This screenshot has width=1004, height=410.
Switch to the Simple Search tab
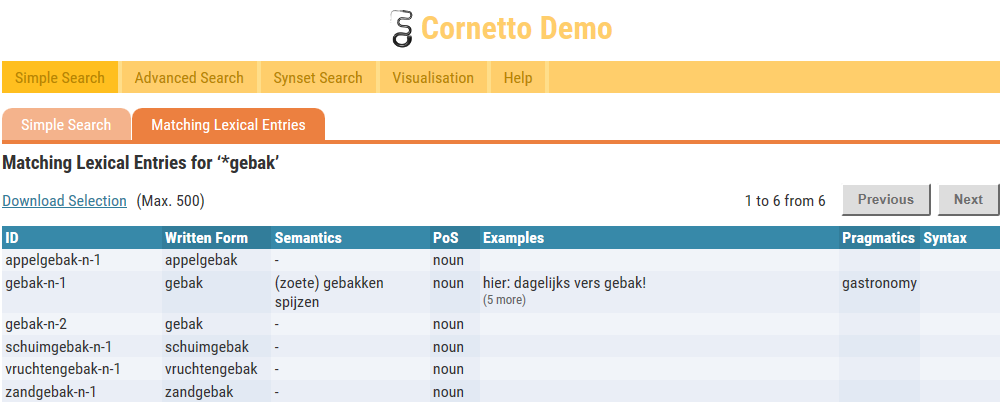pyautogui.click(x=66, y=125)
